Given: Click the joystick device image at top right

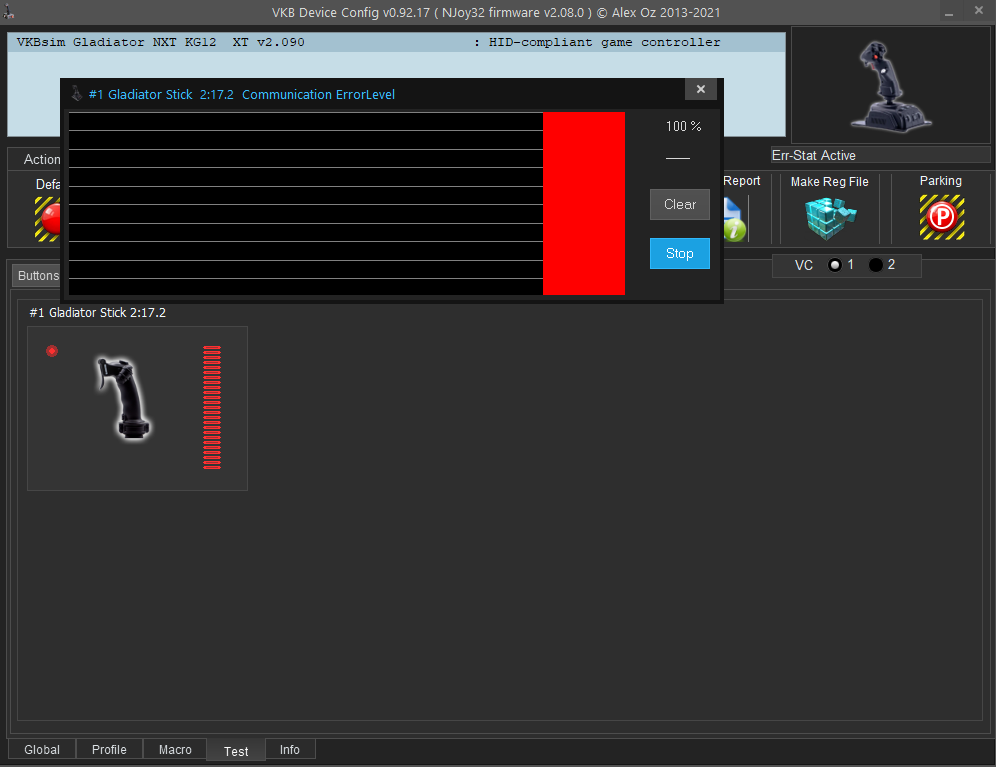Looking at the screenshot, I should pos(889,86).
